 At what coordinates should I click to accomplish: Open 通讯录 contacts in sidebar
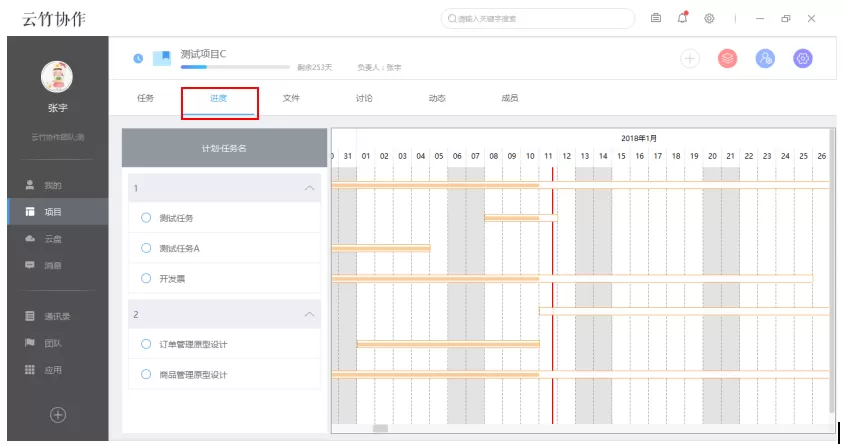click(x=58, y=316)
